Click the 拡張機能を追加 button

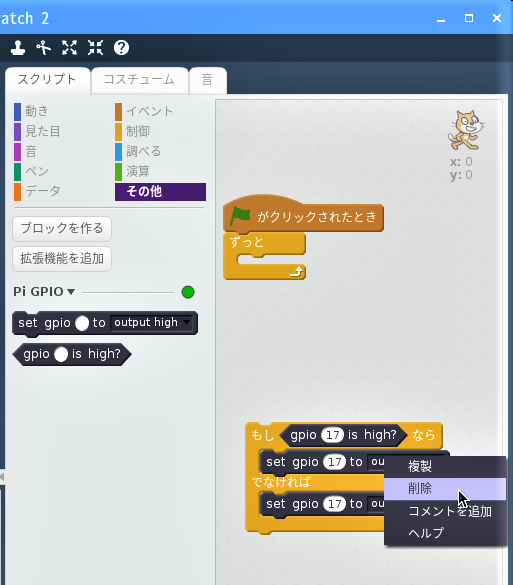[x=62, y=259]
